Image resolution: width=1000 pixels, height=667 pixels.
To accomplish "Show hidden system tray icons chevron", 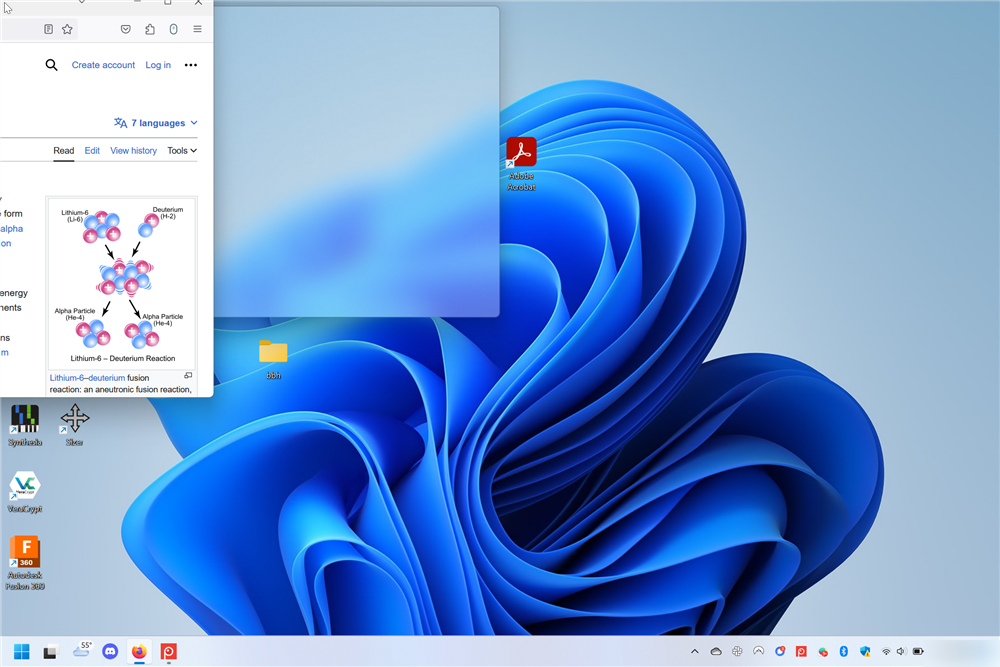I will tap(695, 652).
